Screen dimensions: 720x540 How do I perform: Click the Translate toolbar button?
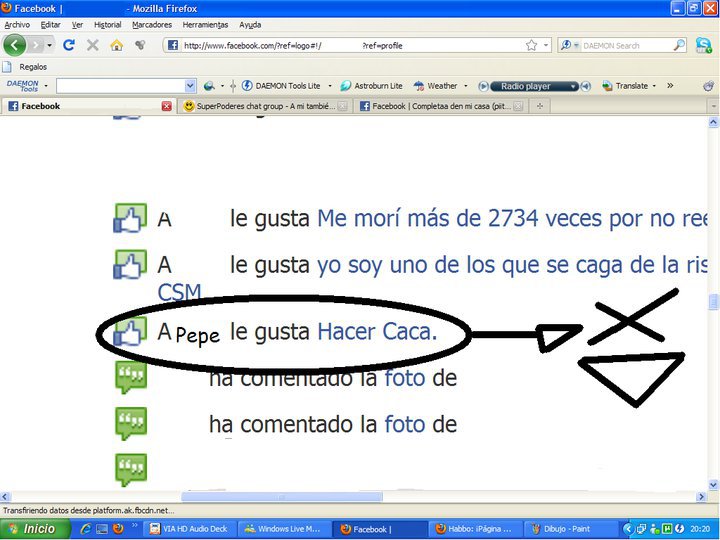click(625, 86)
